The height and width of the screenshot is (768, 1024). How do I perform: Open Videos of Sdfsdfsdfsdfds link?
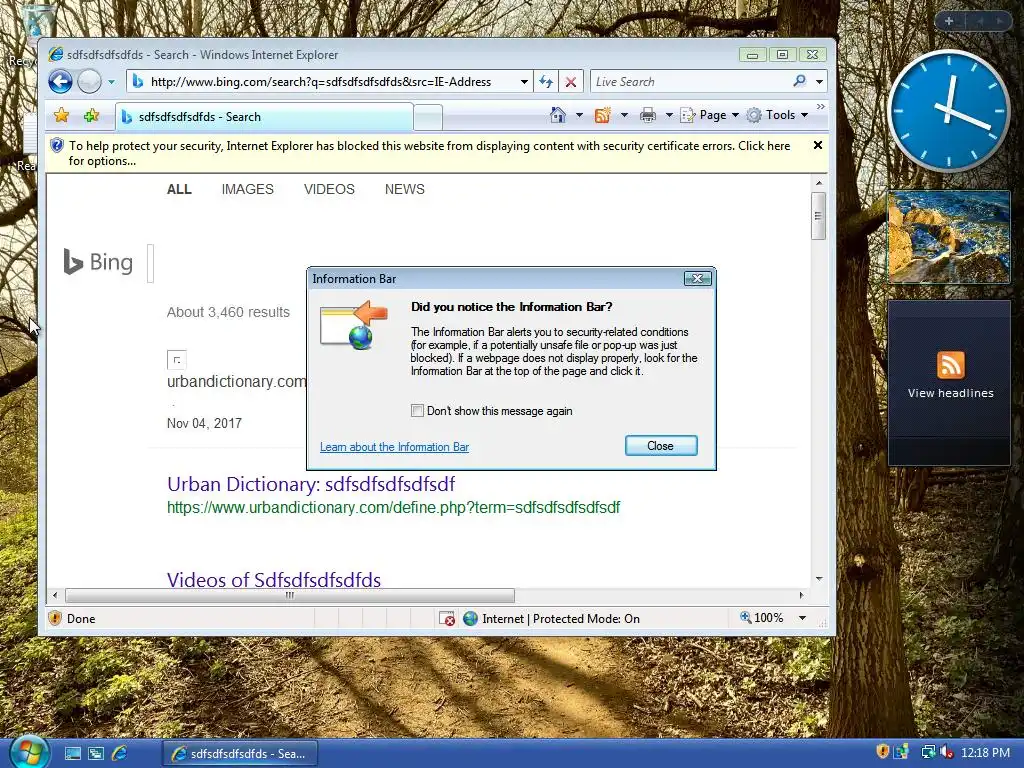click(274, 579)
